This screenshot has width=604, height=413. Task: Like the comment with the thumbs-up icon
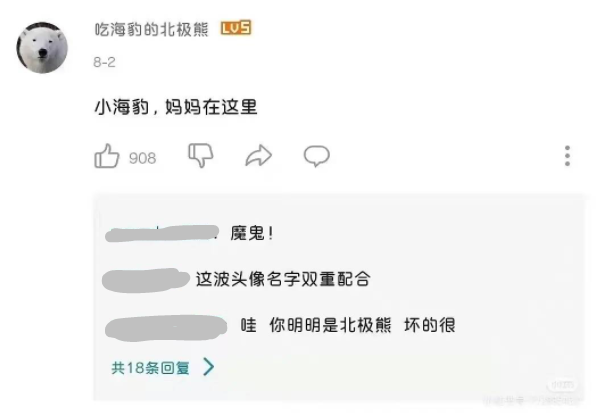[107, 156]
